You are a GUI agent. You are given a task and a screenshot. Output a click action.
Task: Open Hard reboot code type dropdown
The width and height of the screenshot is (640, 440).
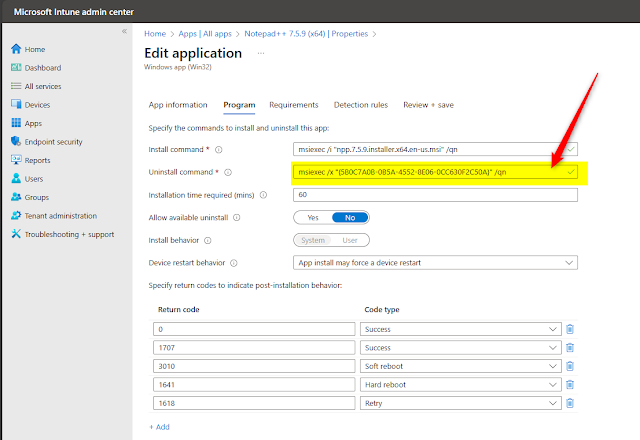(460, 384)
